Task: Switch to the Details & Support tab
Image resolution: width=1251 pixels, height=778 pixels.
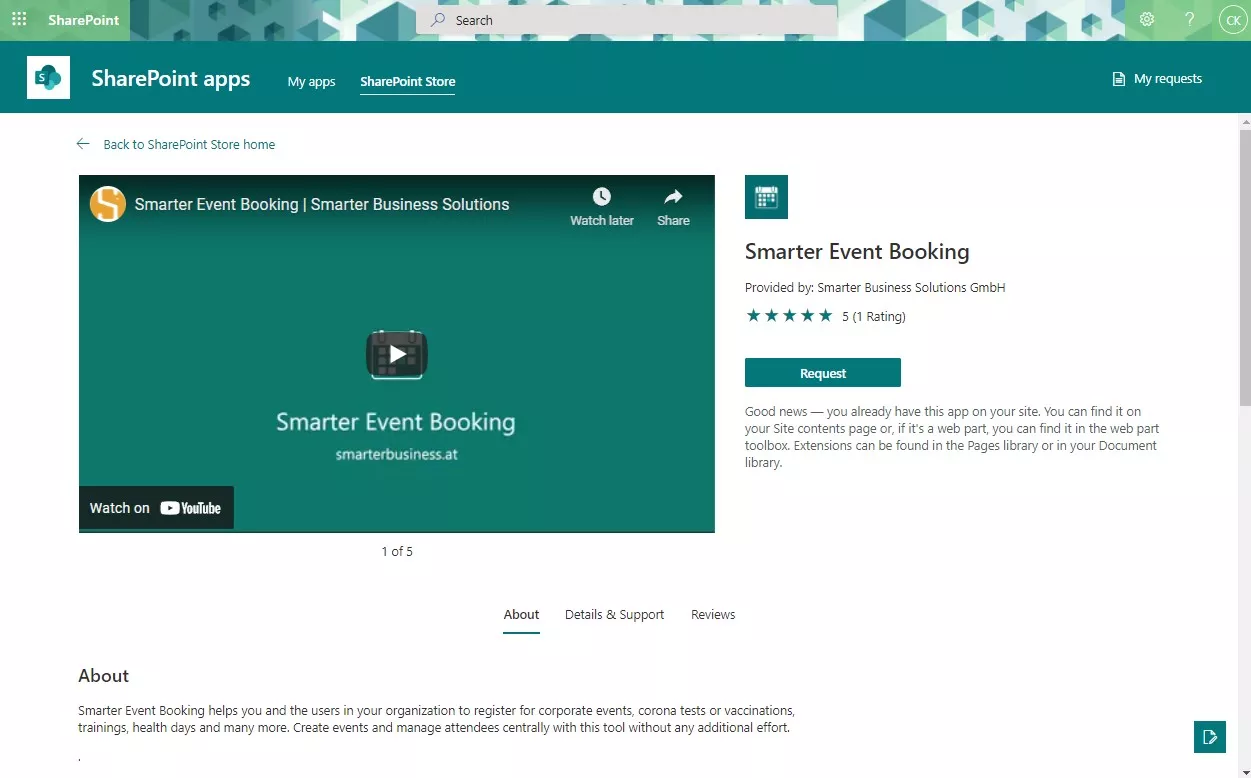Action: [614, 615]
